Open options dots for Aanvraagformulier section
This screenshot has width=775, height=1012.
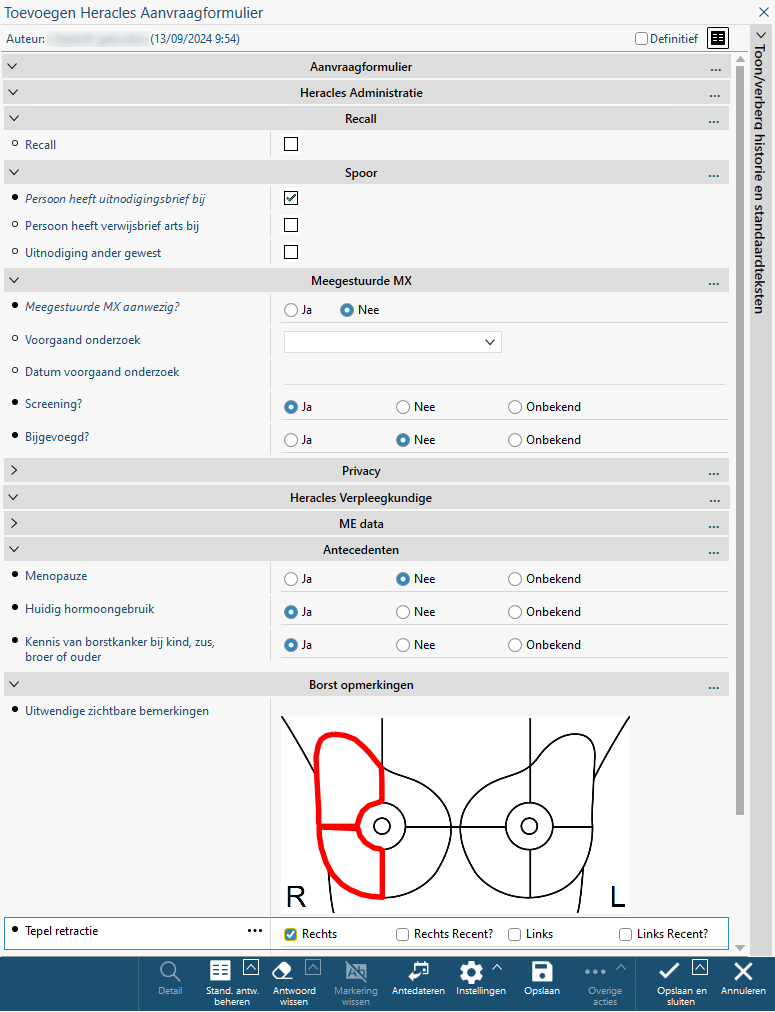click(715, 69)
